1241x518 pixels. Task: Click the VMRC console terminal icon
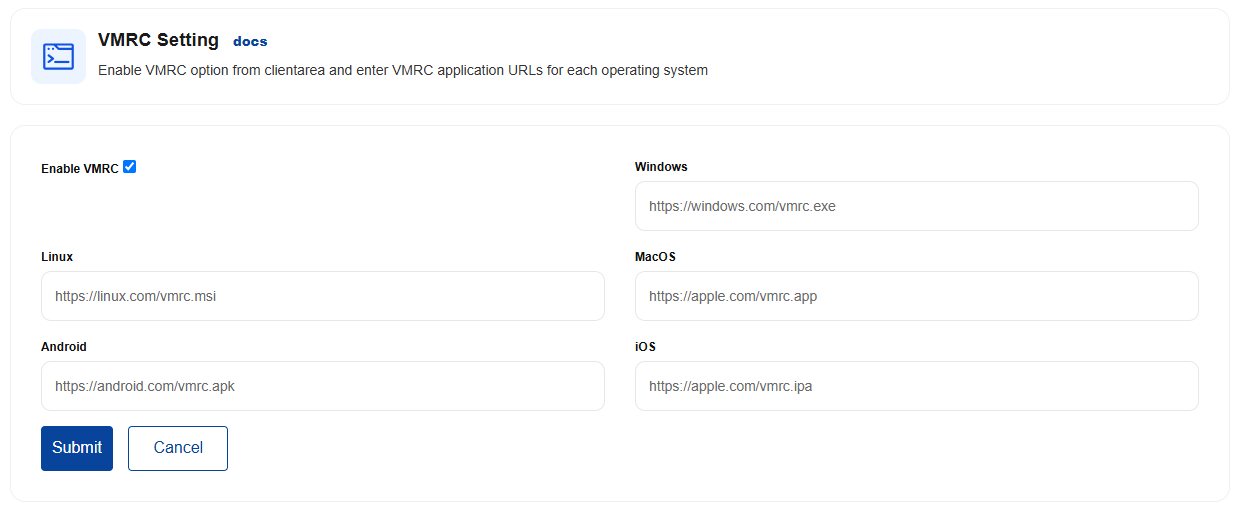pos(58,56)
